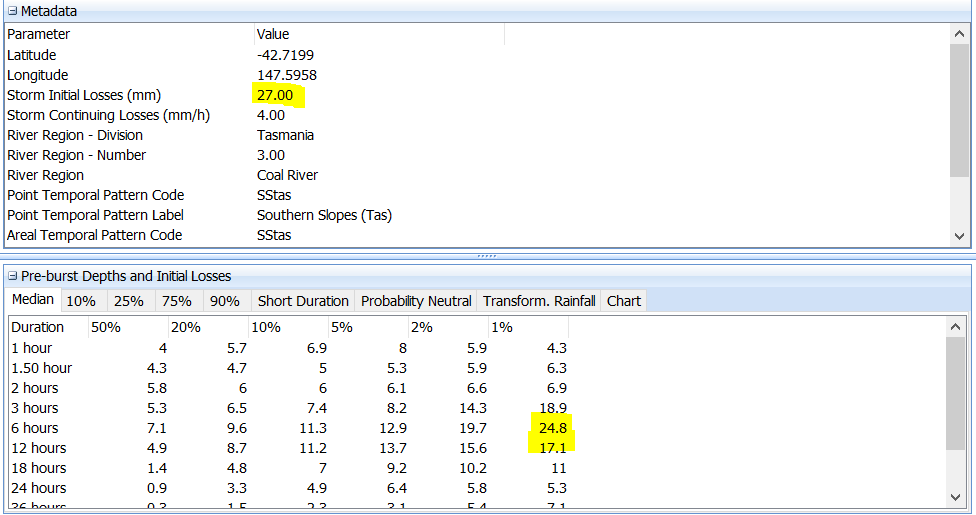This screenshot has height=515, width=976.
Task: Switch to Probability Neutral tab
Action: click(x=416, y=301)
